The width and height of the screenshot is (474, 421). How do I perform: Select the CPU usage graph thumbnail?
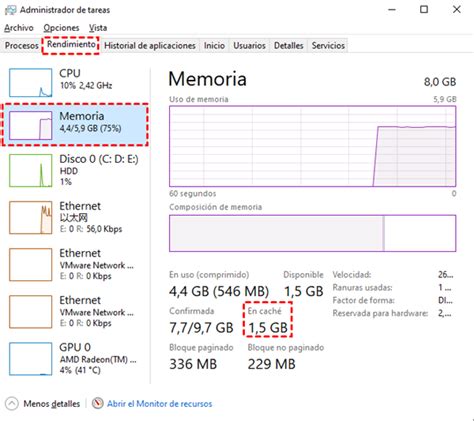tap(31, 83)
